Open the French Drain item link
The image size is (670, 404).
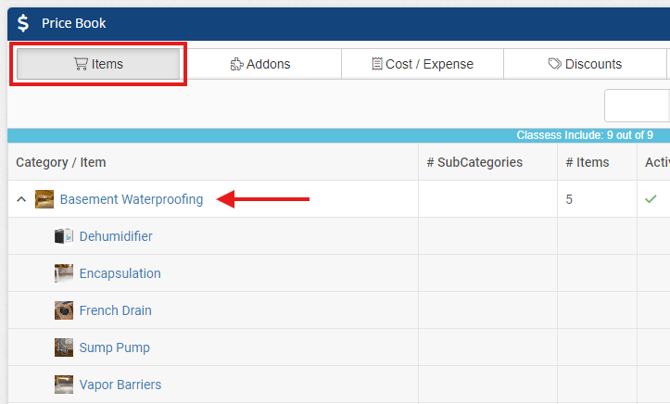(115, 310)
